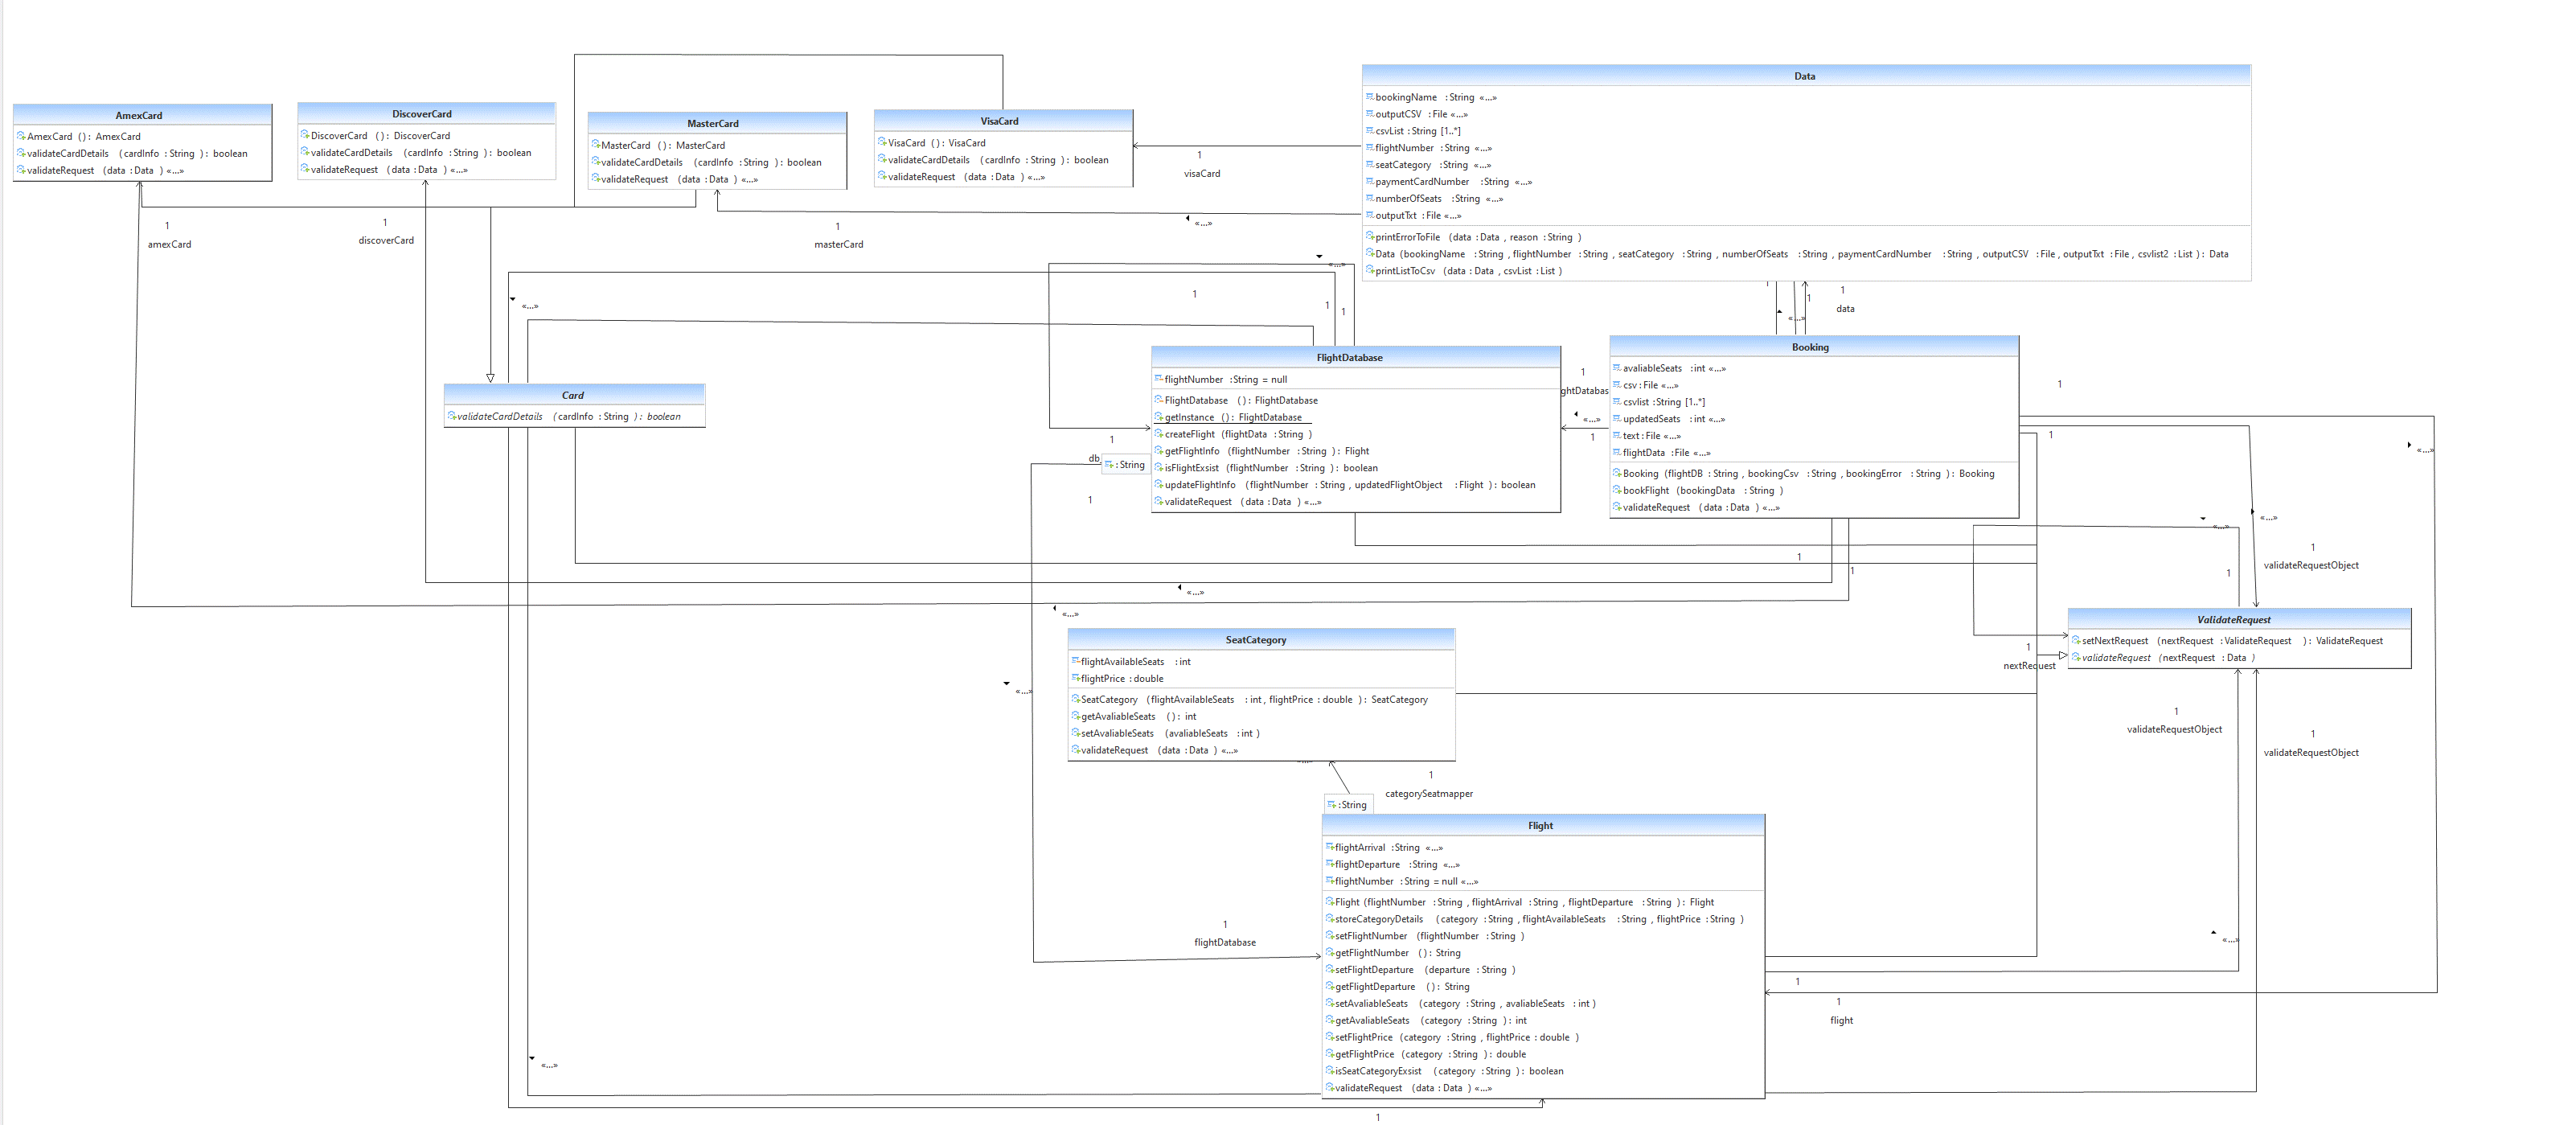Select getFlightPrice method in Flight

[1426, 1053]
